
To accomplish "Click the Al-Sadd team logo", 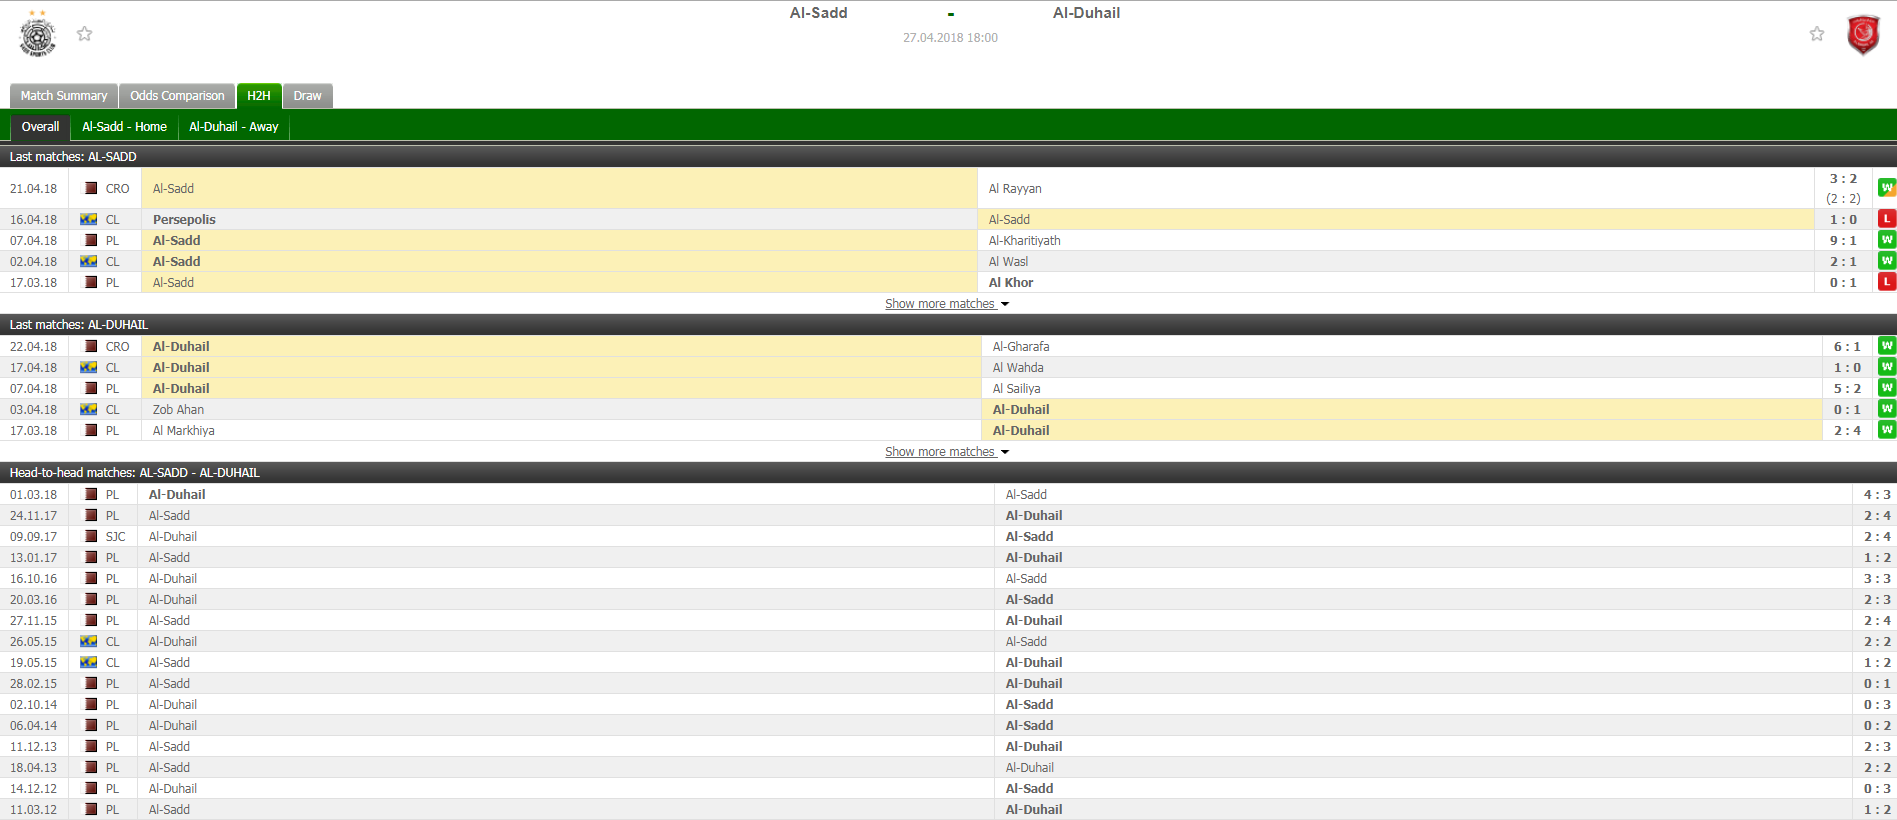I will coord(37,34).
